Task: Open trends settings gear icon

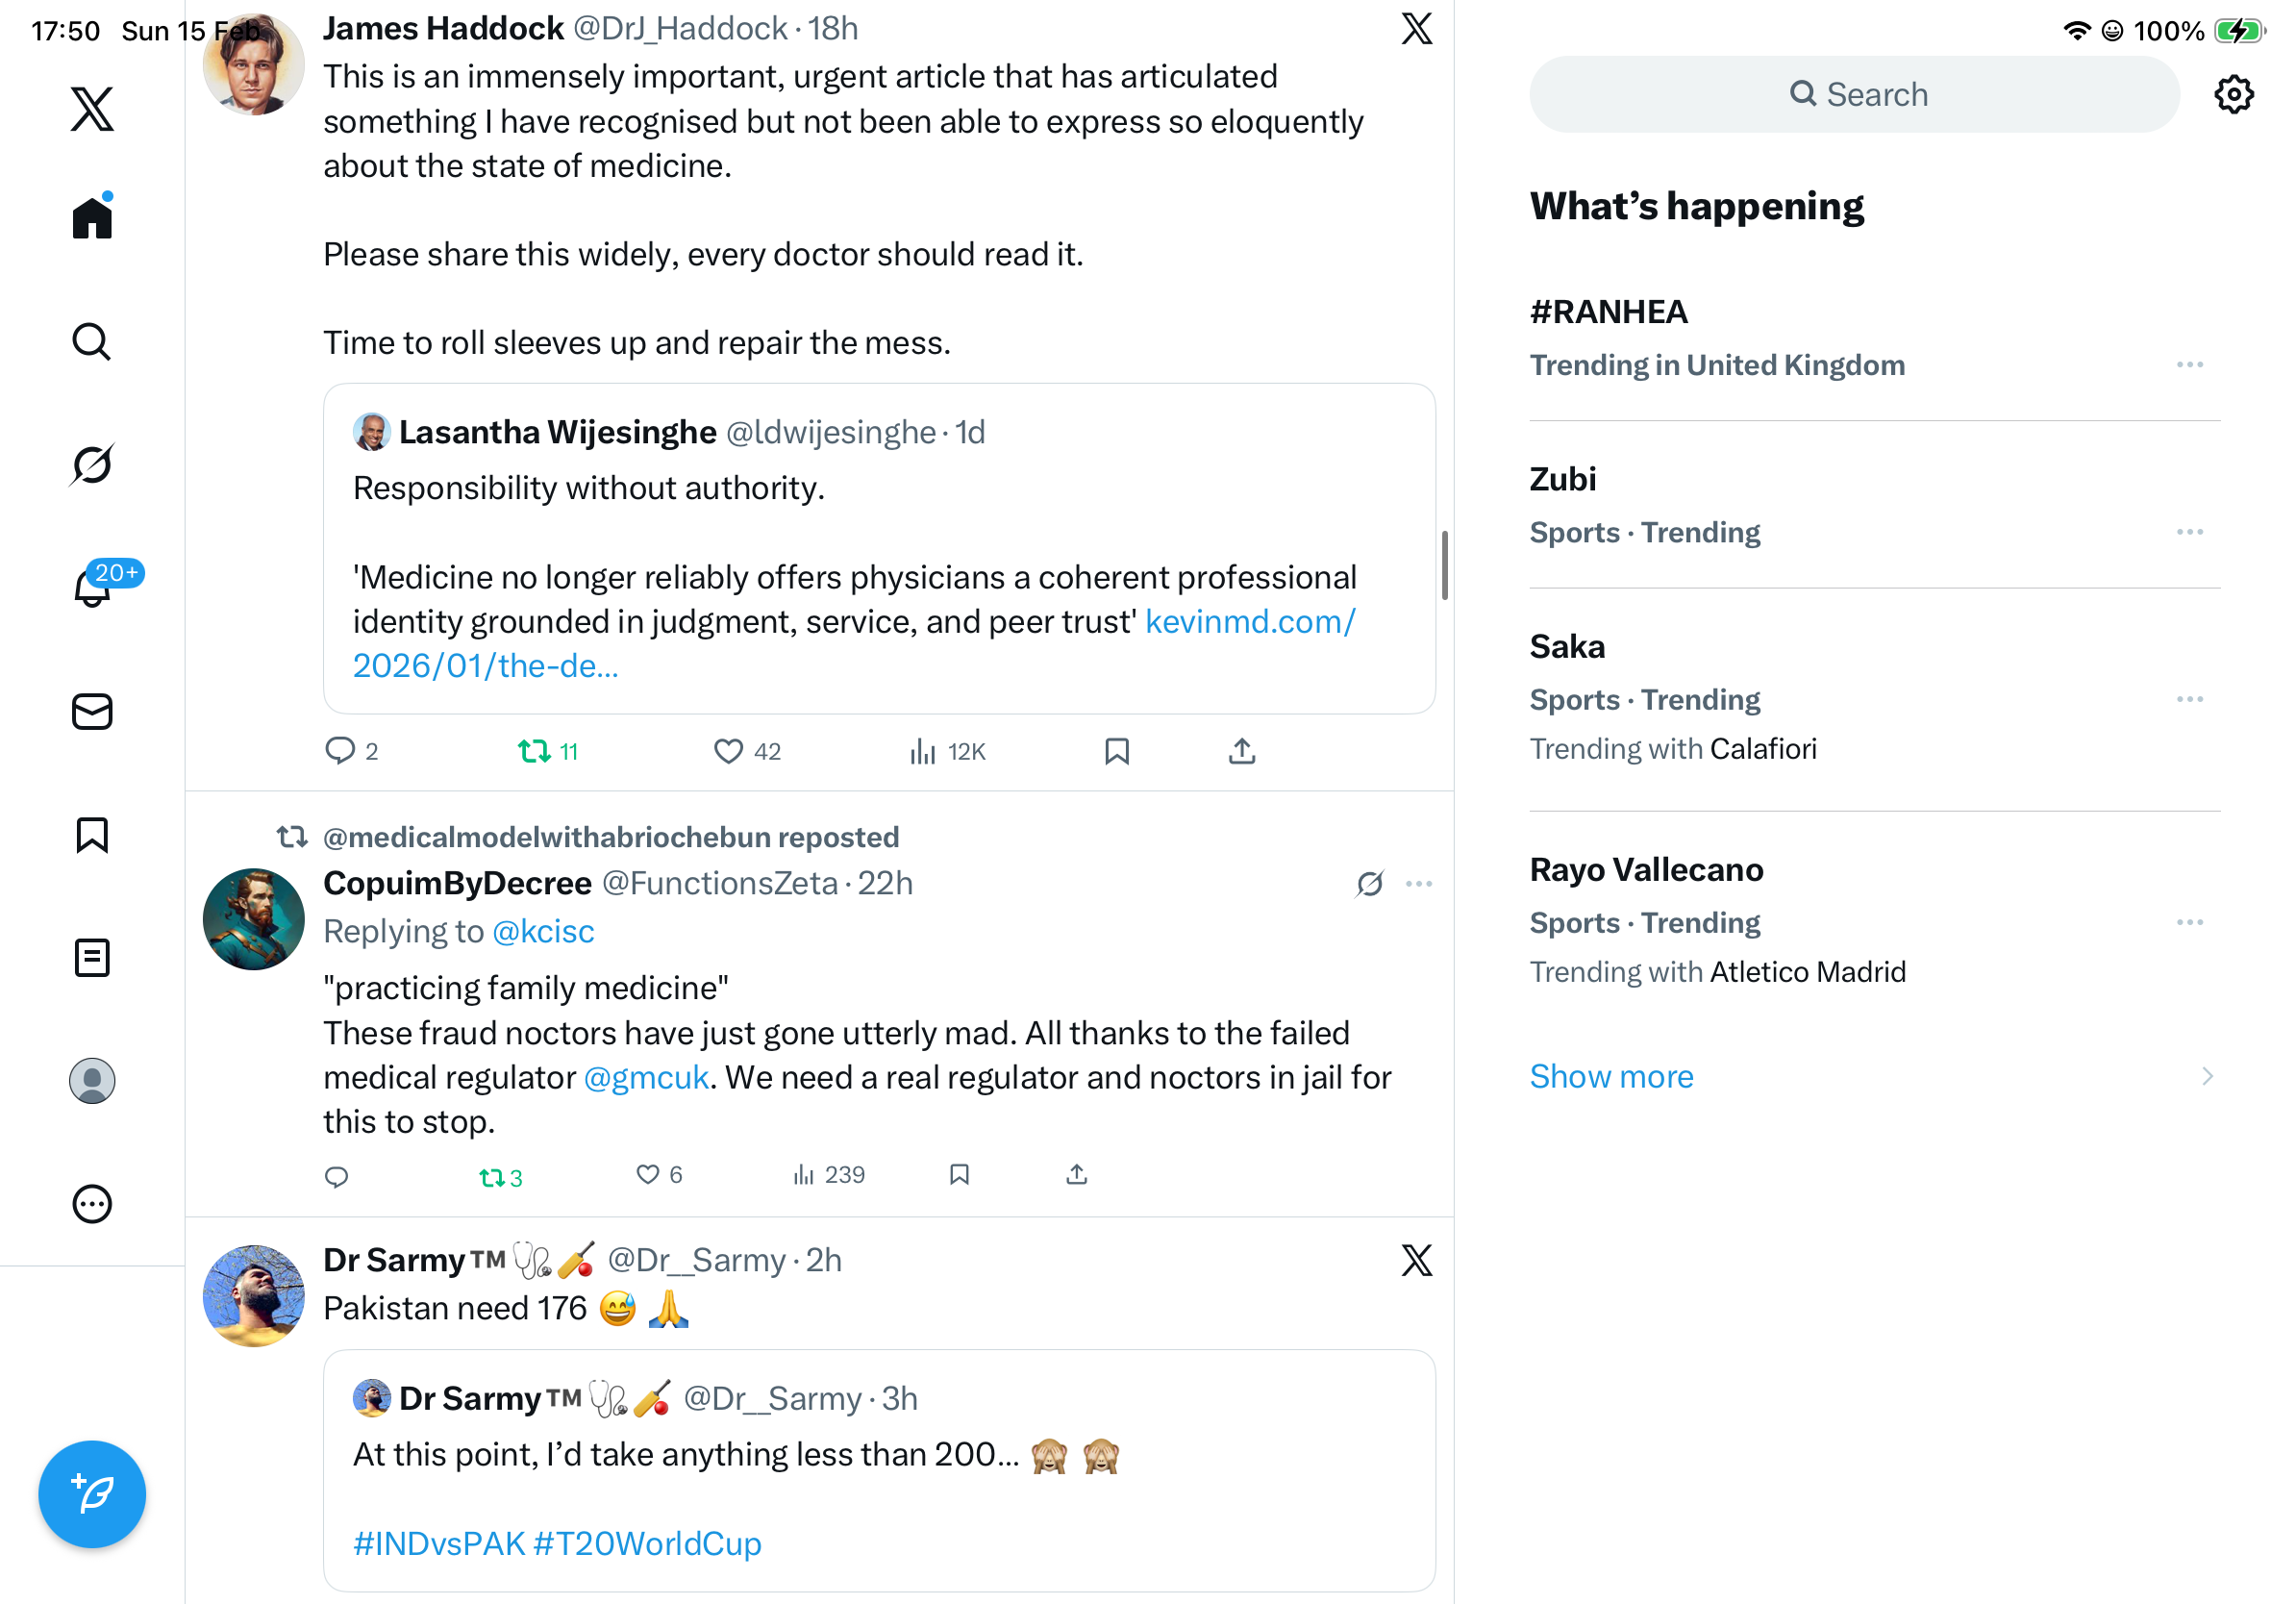Action: [x=2234, y=95]
